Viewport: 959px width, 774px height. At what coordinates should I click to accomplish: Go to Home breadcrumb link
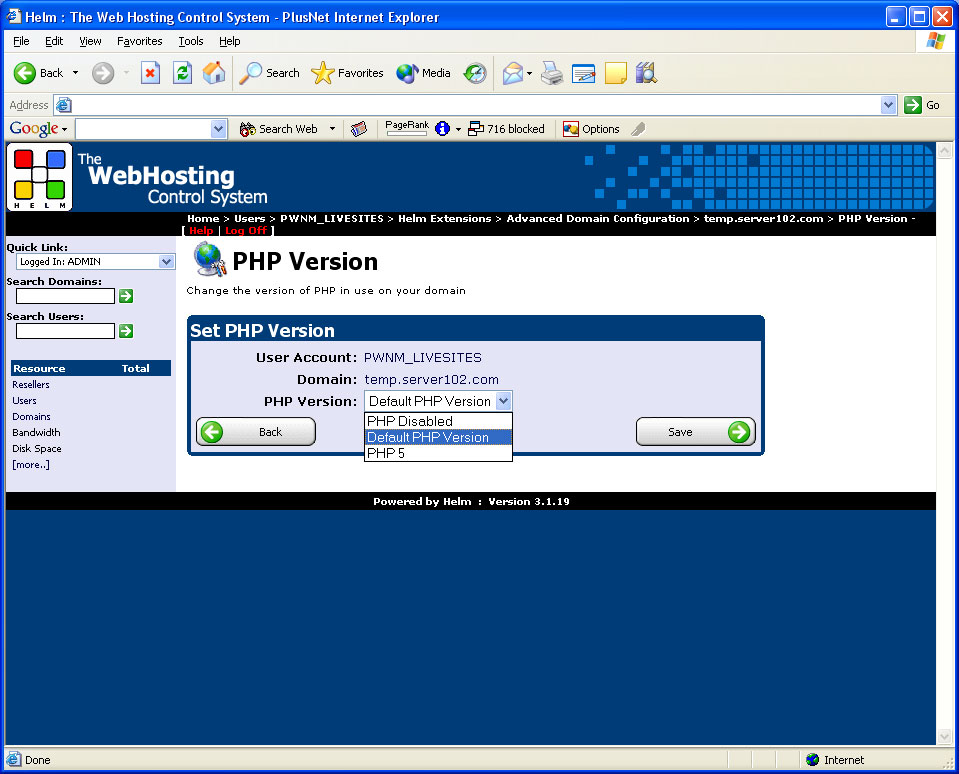click(x=203, y=218)
